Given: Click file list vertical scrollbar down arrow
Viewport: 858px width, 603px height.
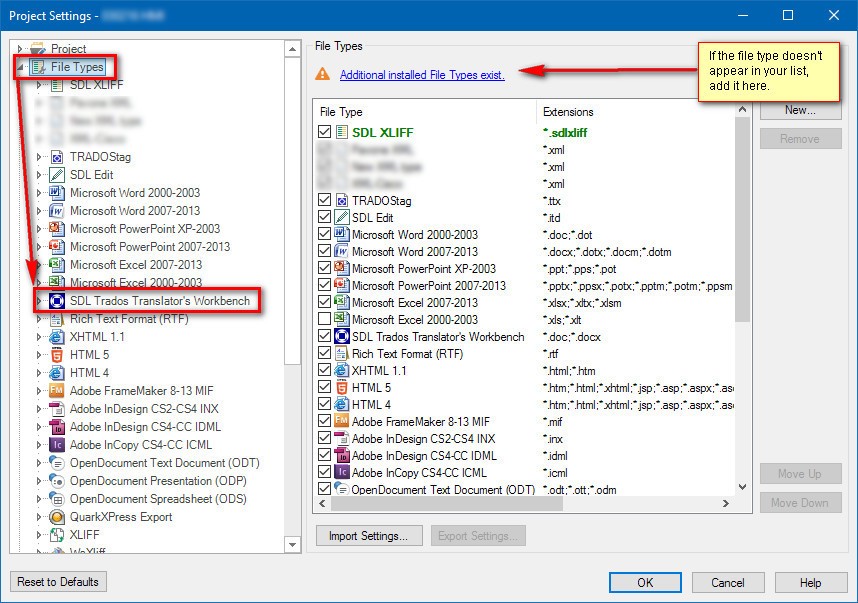Looking at the screenshot, I should point(743,486).
